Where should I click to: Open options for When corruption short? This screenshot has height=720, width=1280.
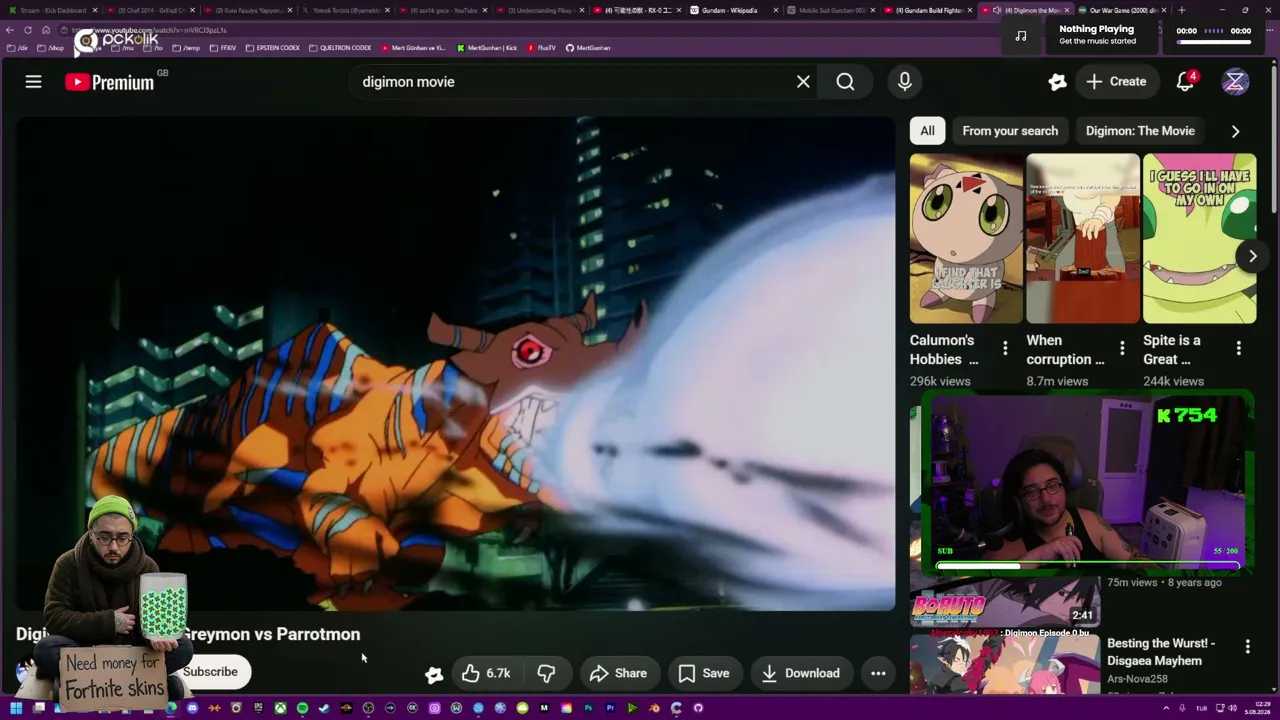coord(1122,348)
